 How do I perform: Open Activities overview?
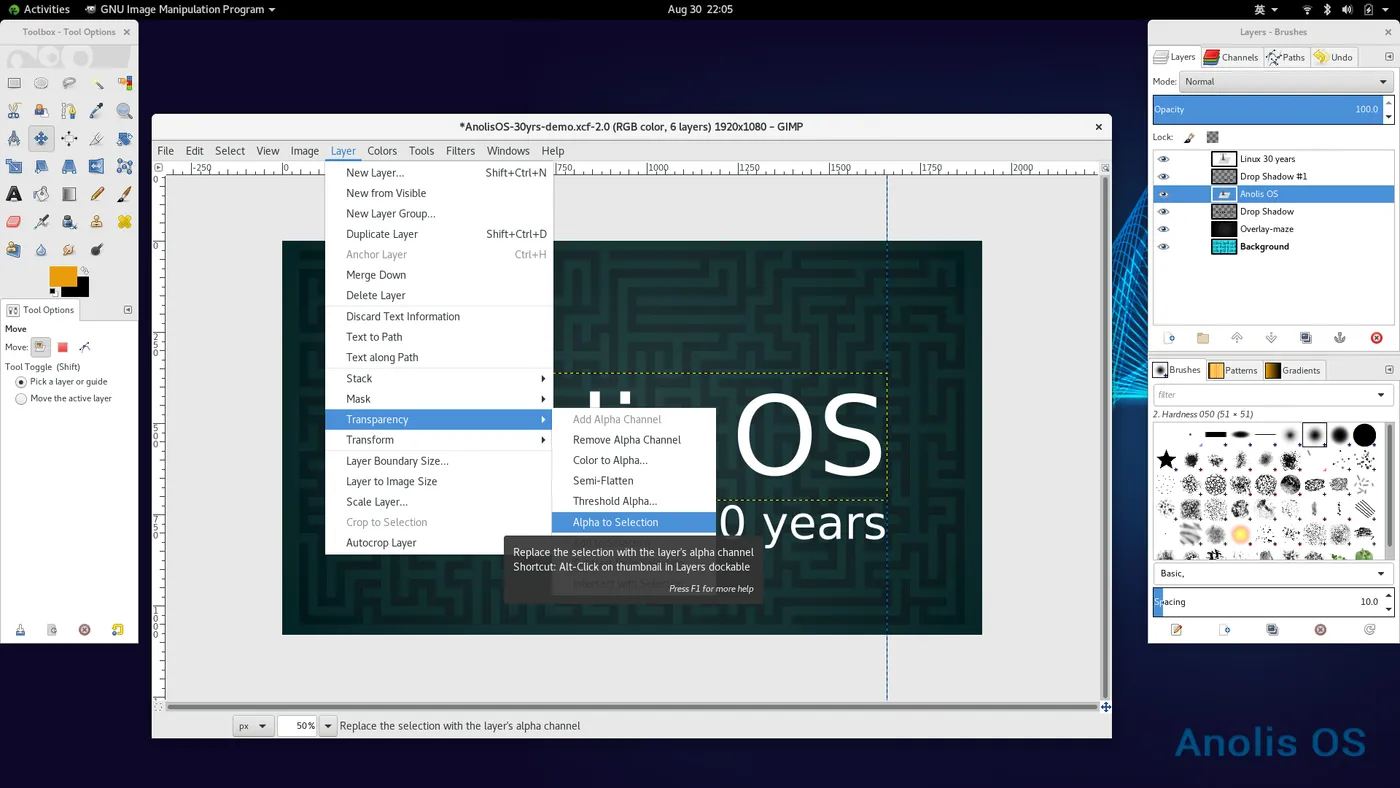[x=39, y=9]
